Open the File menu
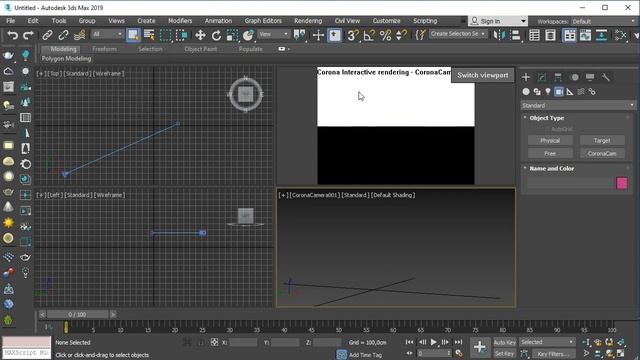 point(11,21)
